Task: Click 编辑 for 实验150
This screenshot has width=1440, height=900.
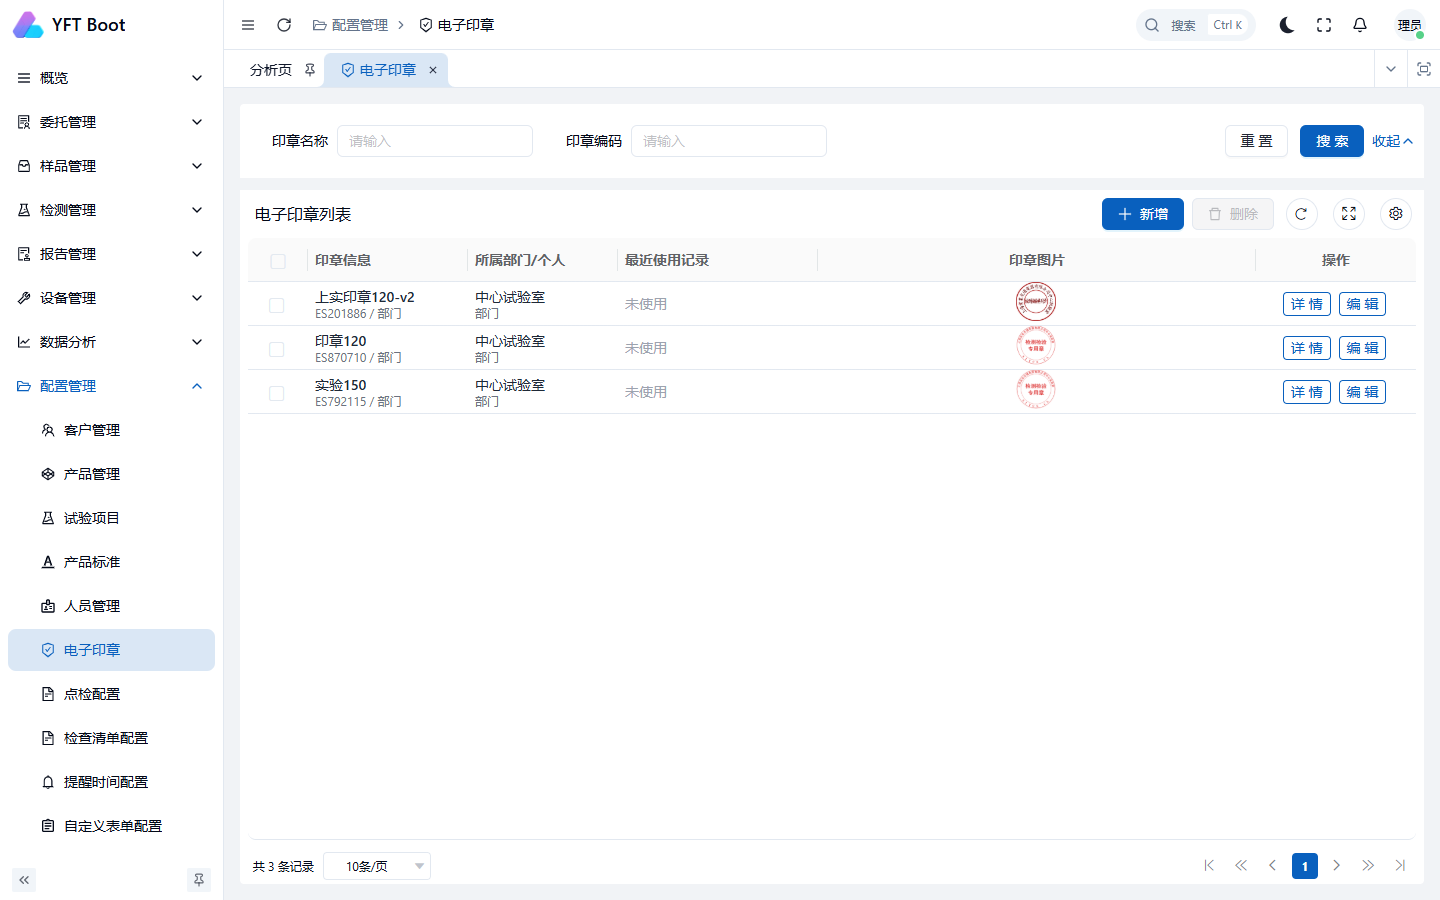Action: [x=1362, y=392]
